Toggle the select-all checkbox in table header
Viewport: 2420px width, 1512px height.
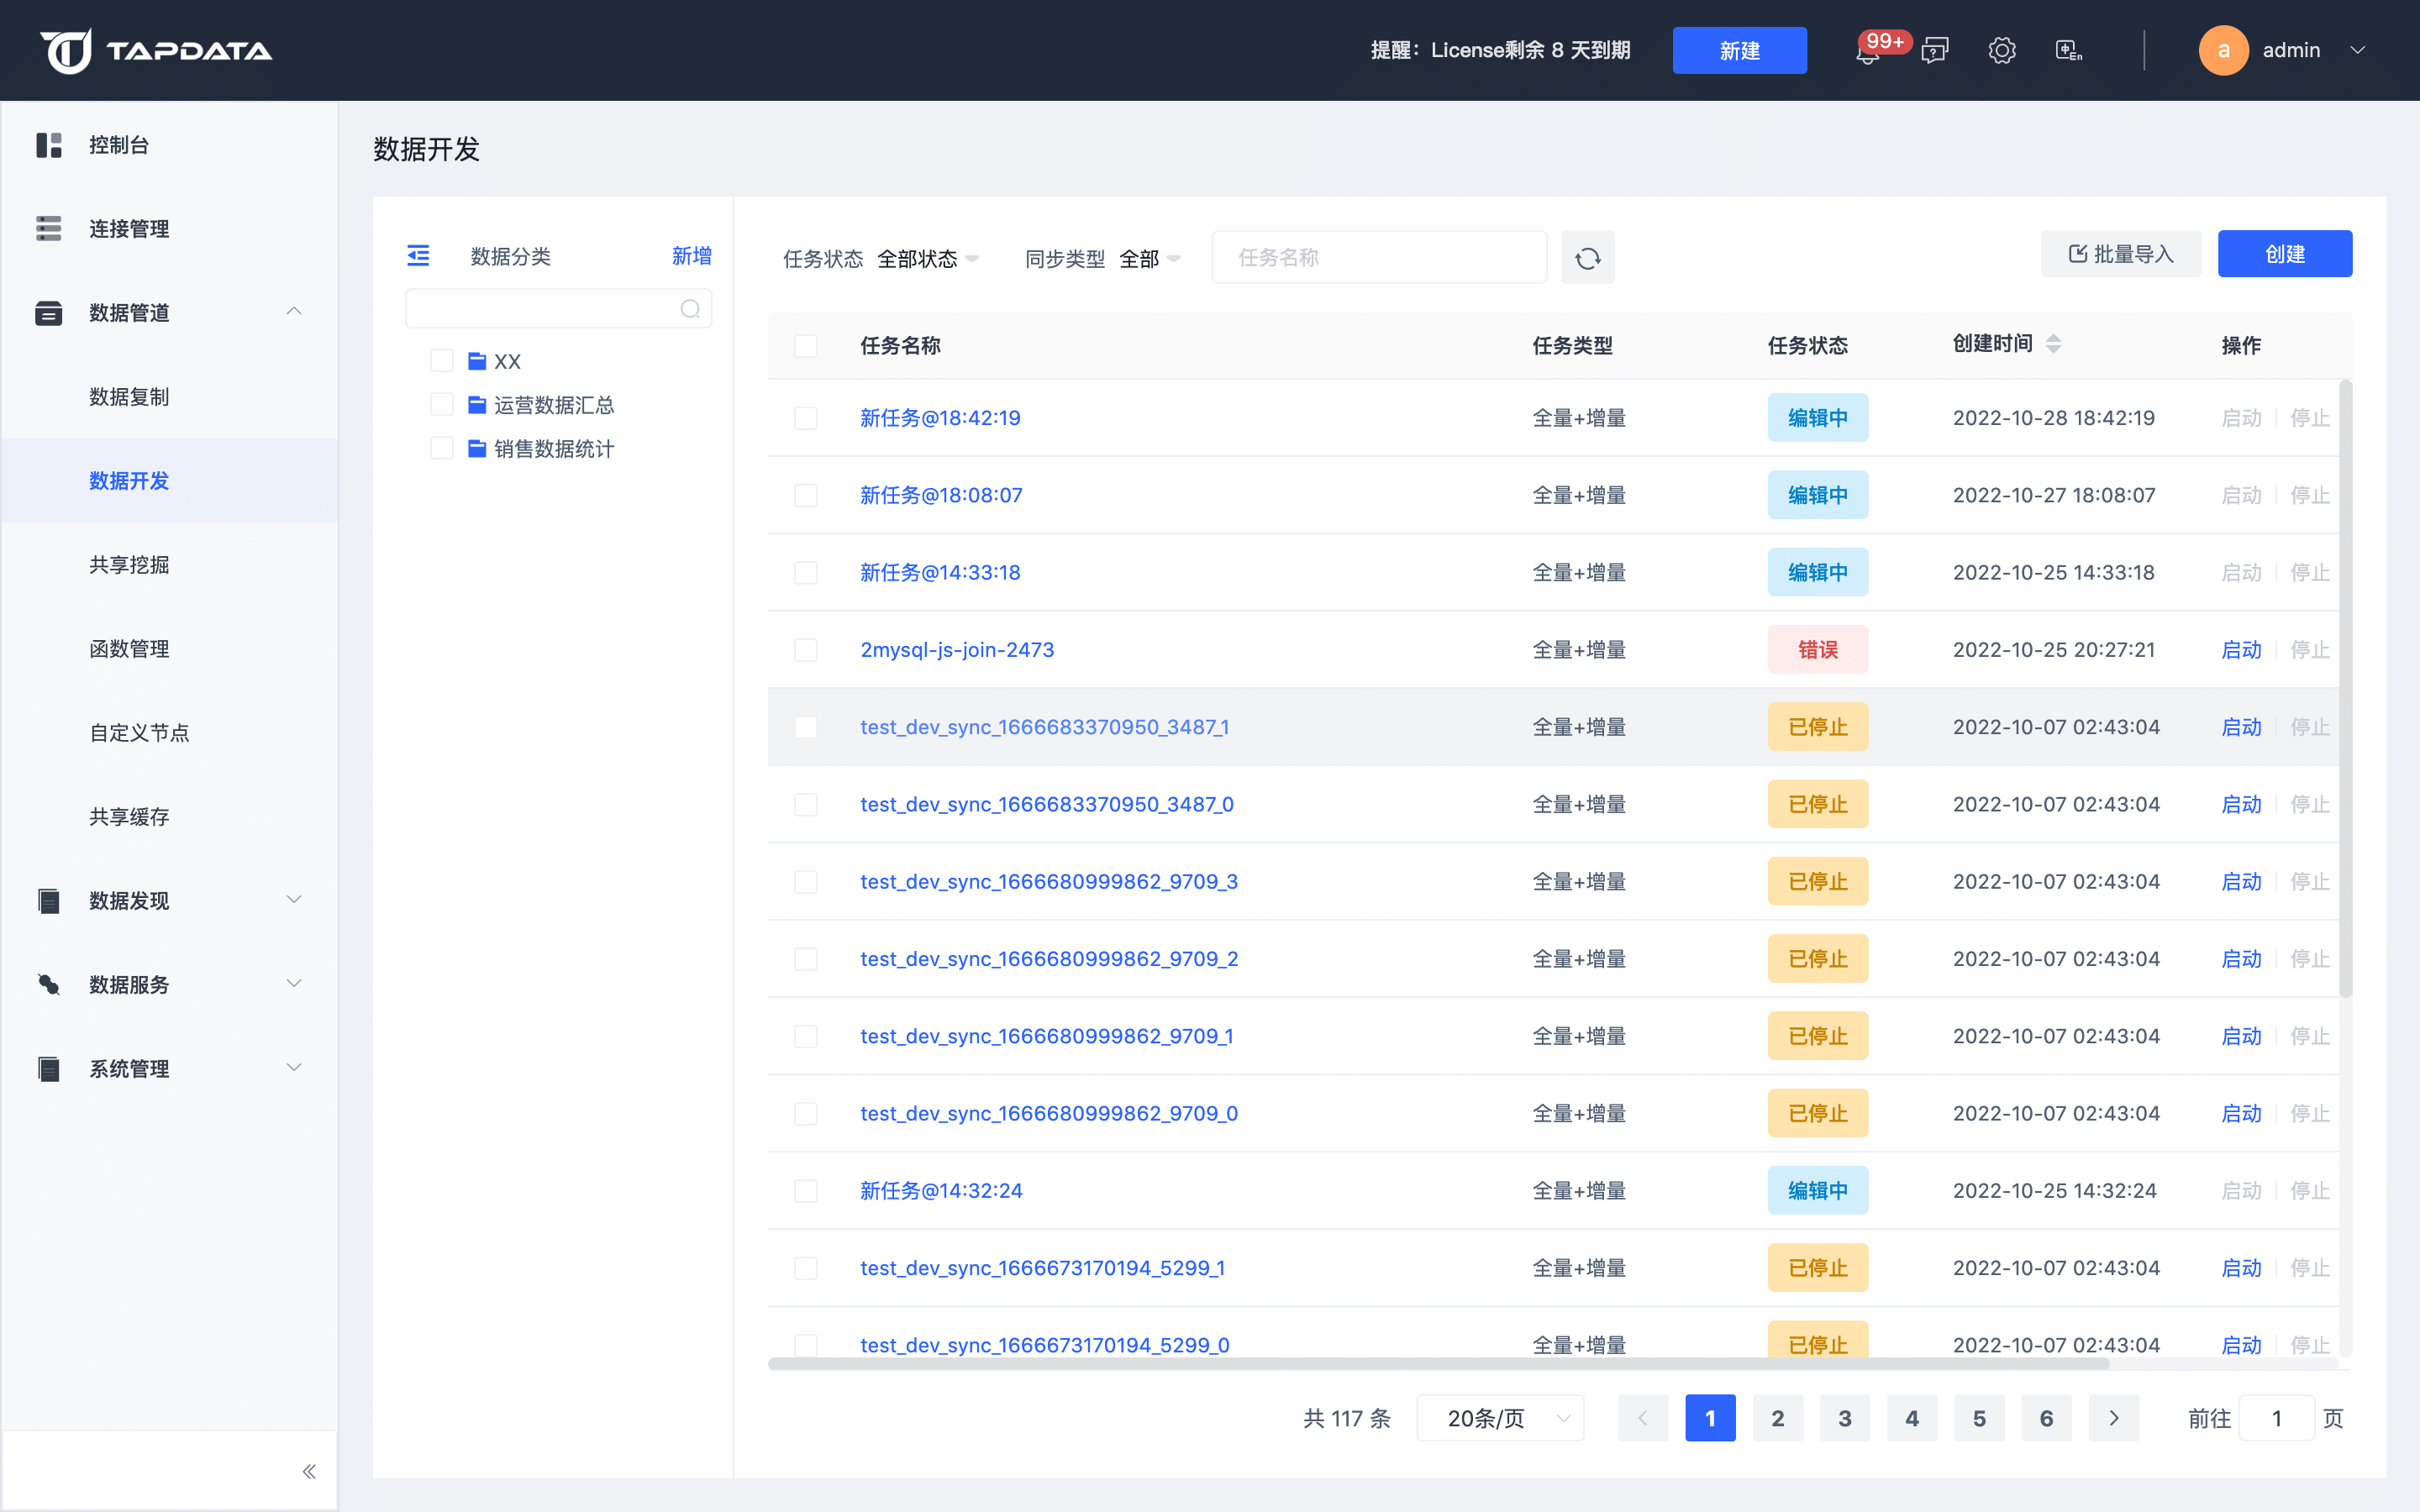[x=805, y=346]
